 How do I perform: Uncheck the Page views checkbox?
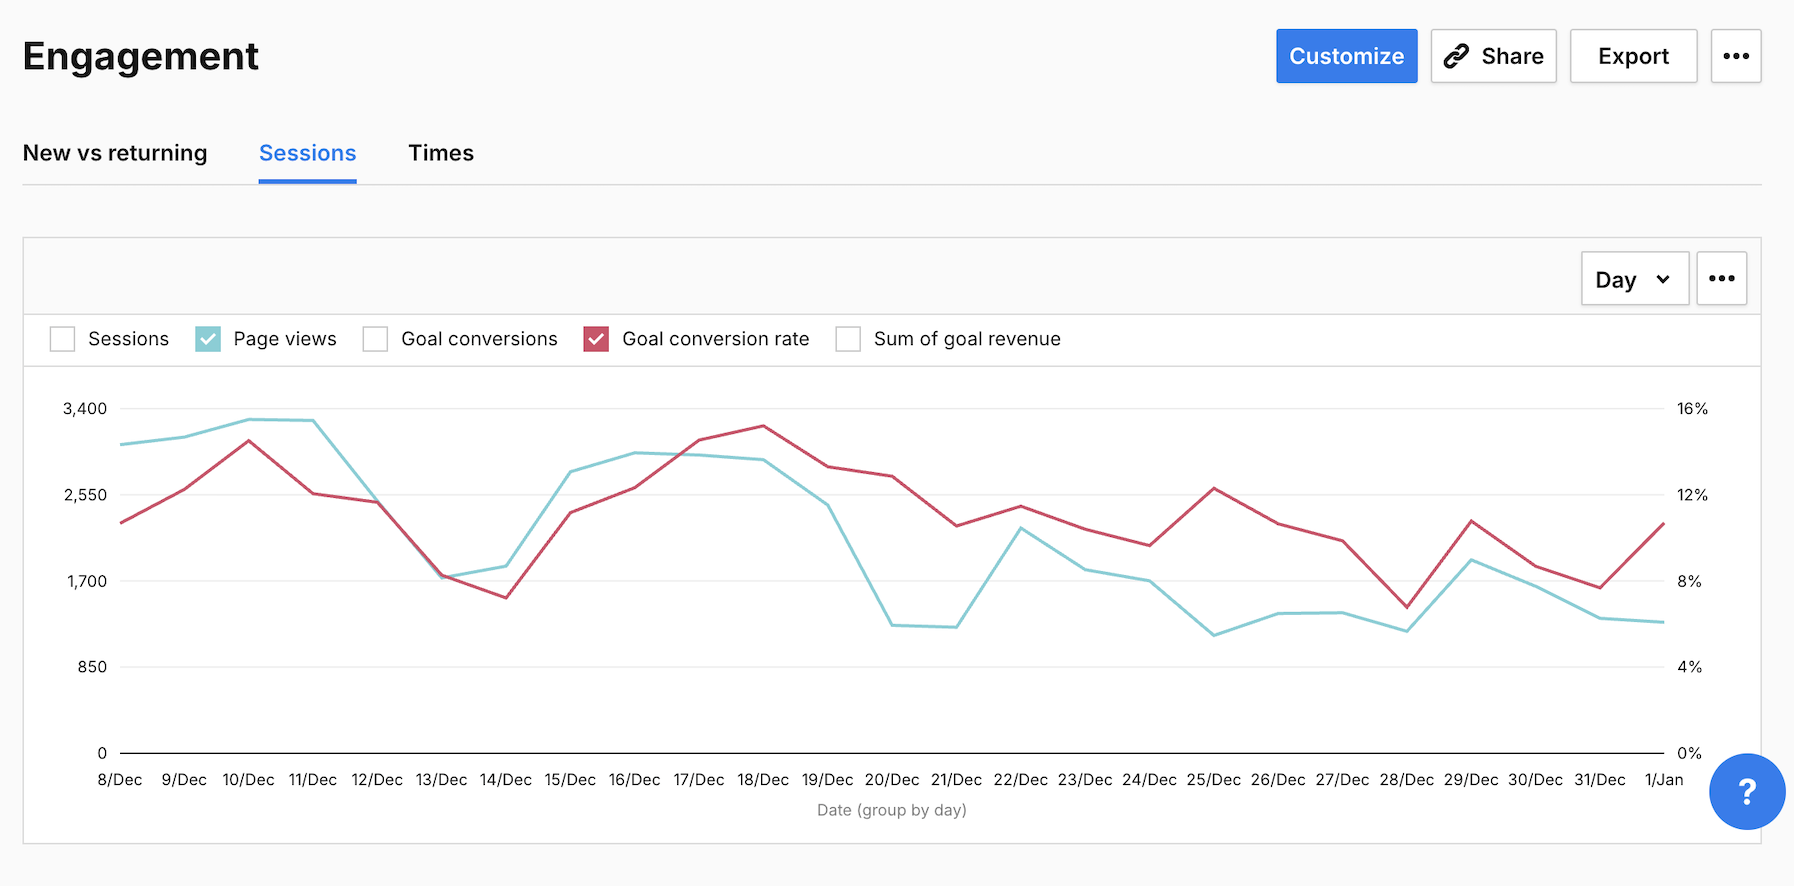[x=208, y=339]
